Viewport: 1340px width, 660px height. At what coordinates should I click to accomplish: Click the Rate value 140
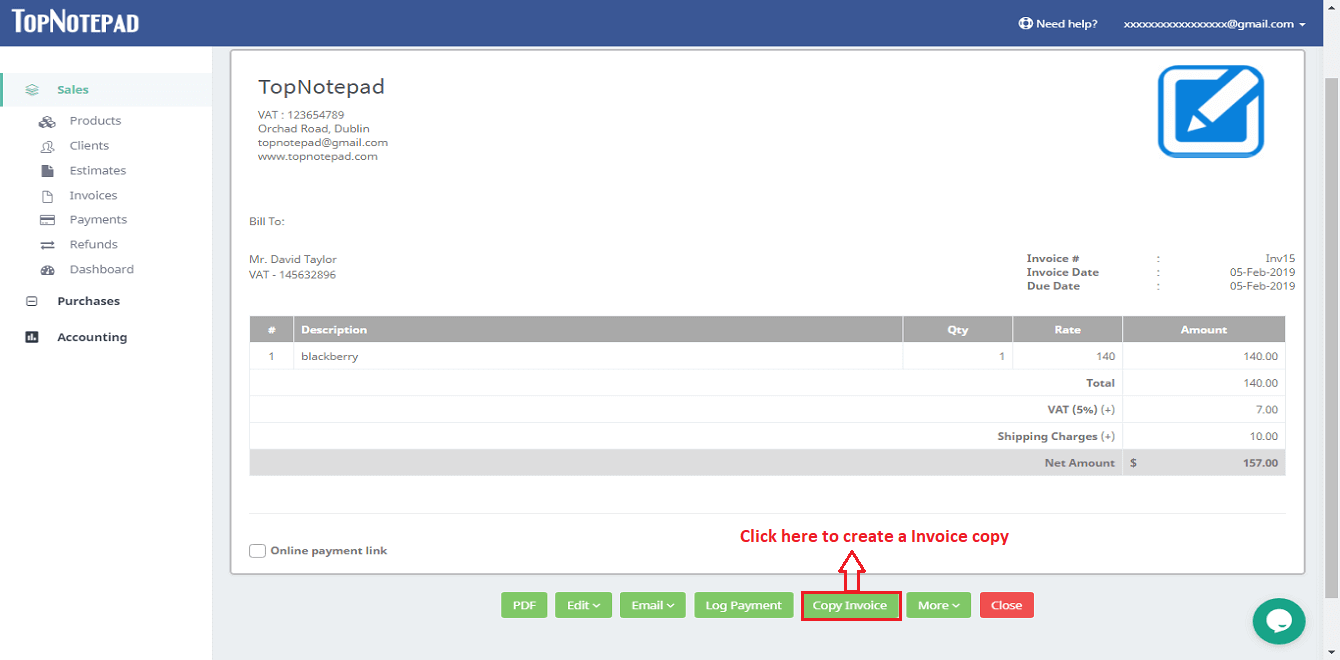pyautogui.click(x=1105, y=356)
